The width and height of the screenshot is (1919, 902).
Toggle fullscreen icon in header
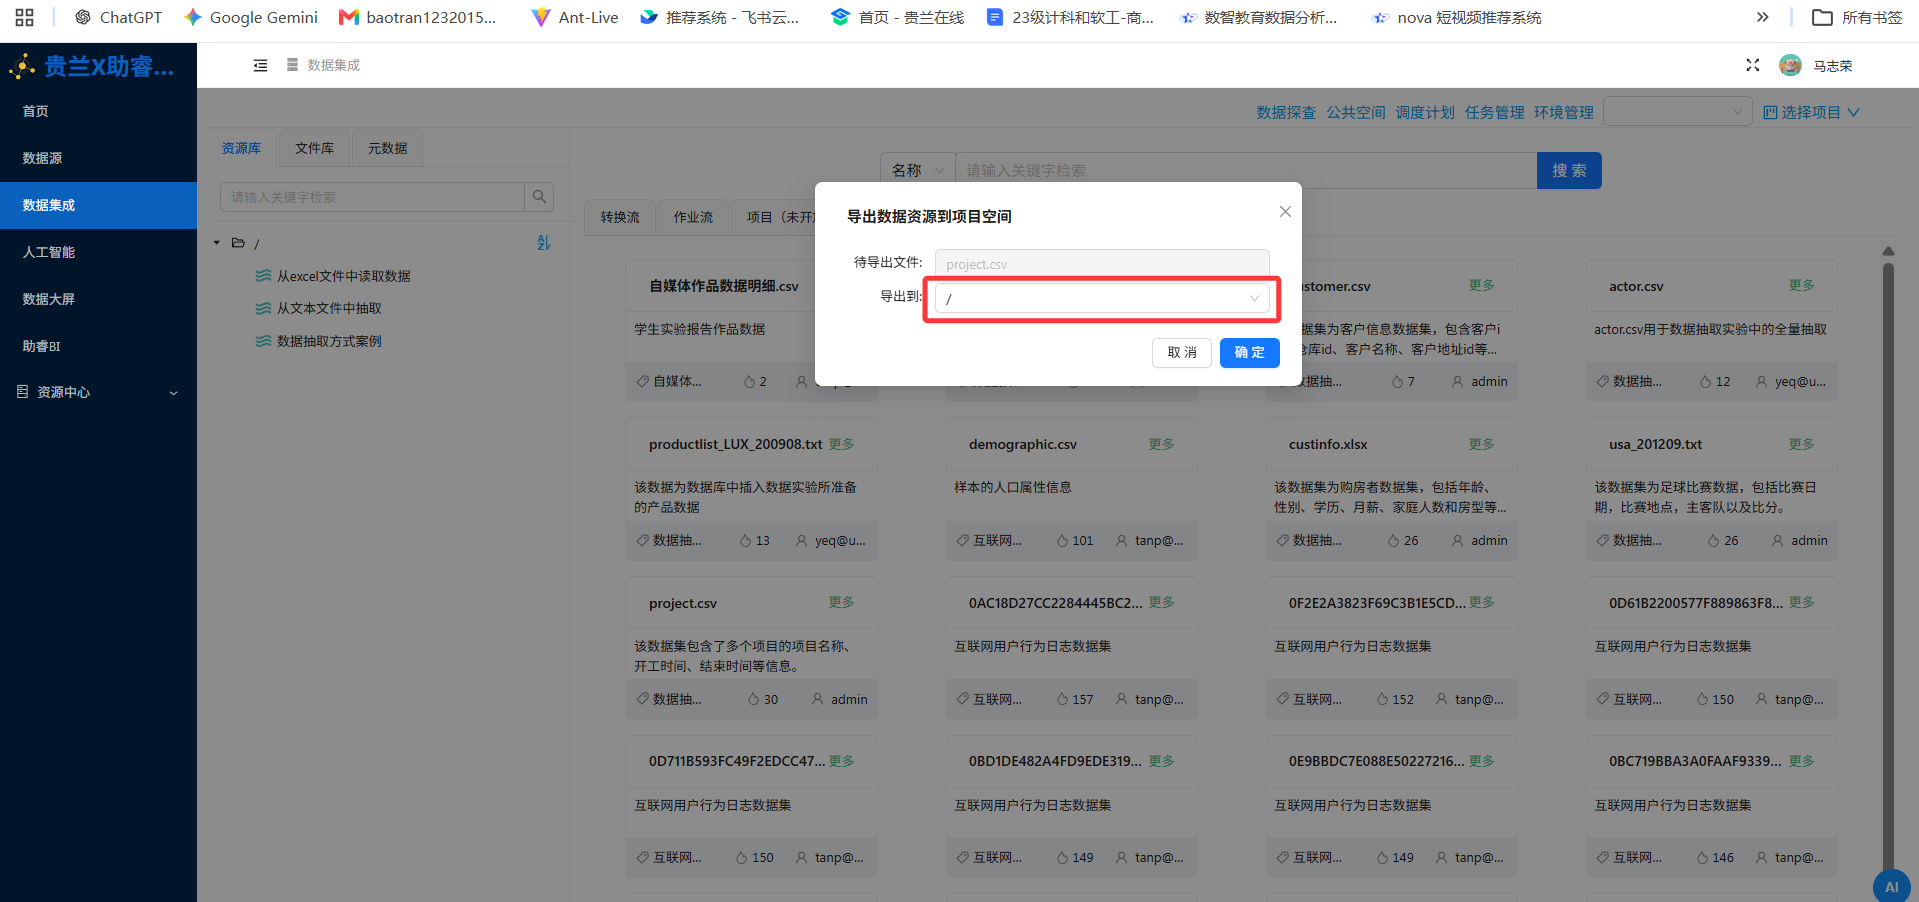1752,65
